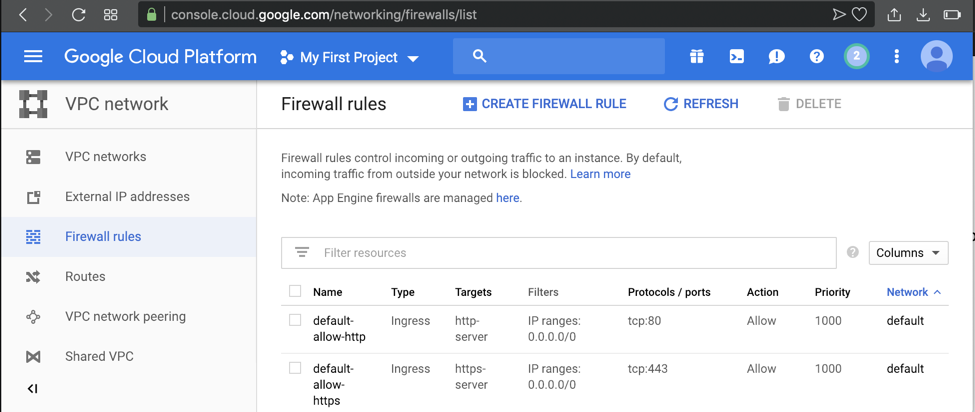This screenshot has height=412, width=975.
Task: Follow the Learn more link
Action: pyautogui.click(x=600, y=174)
